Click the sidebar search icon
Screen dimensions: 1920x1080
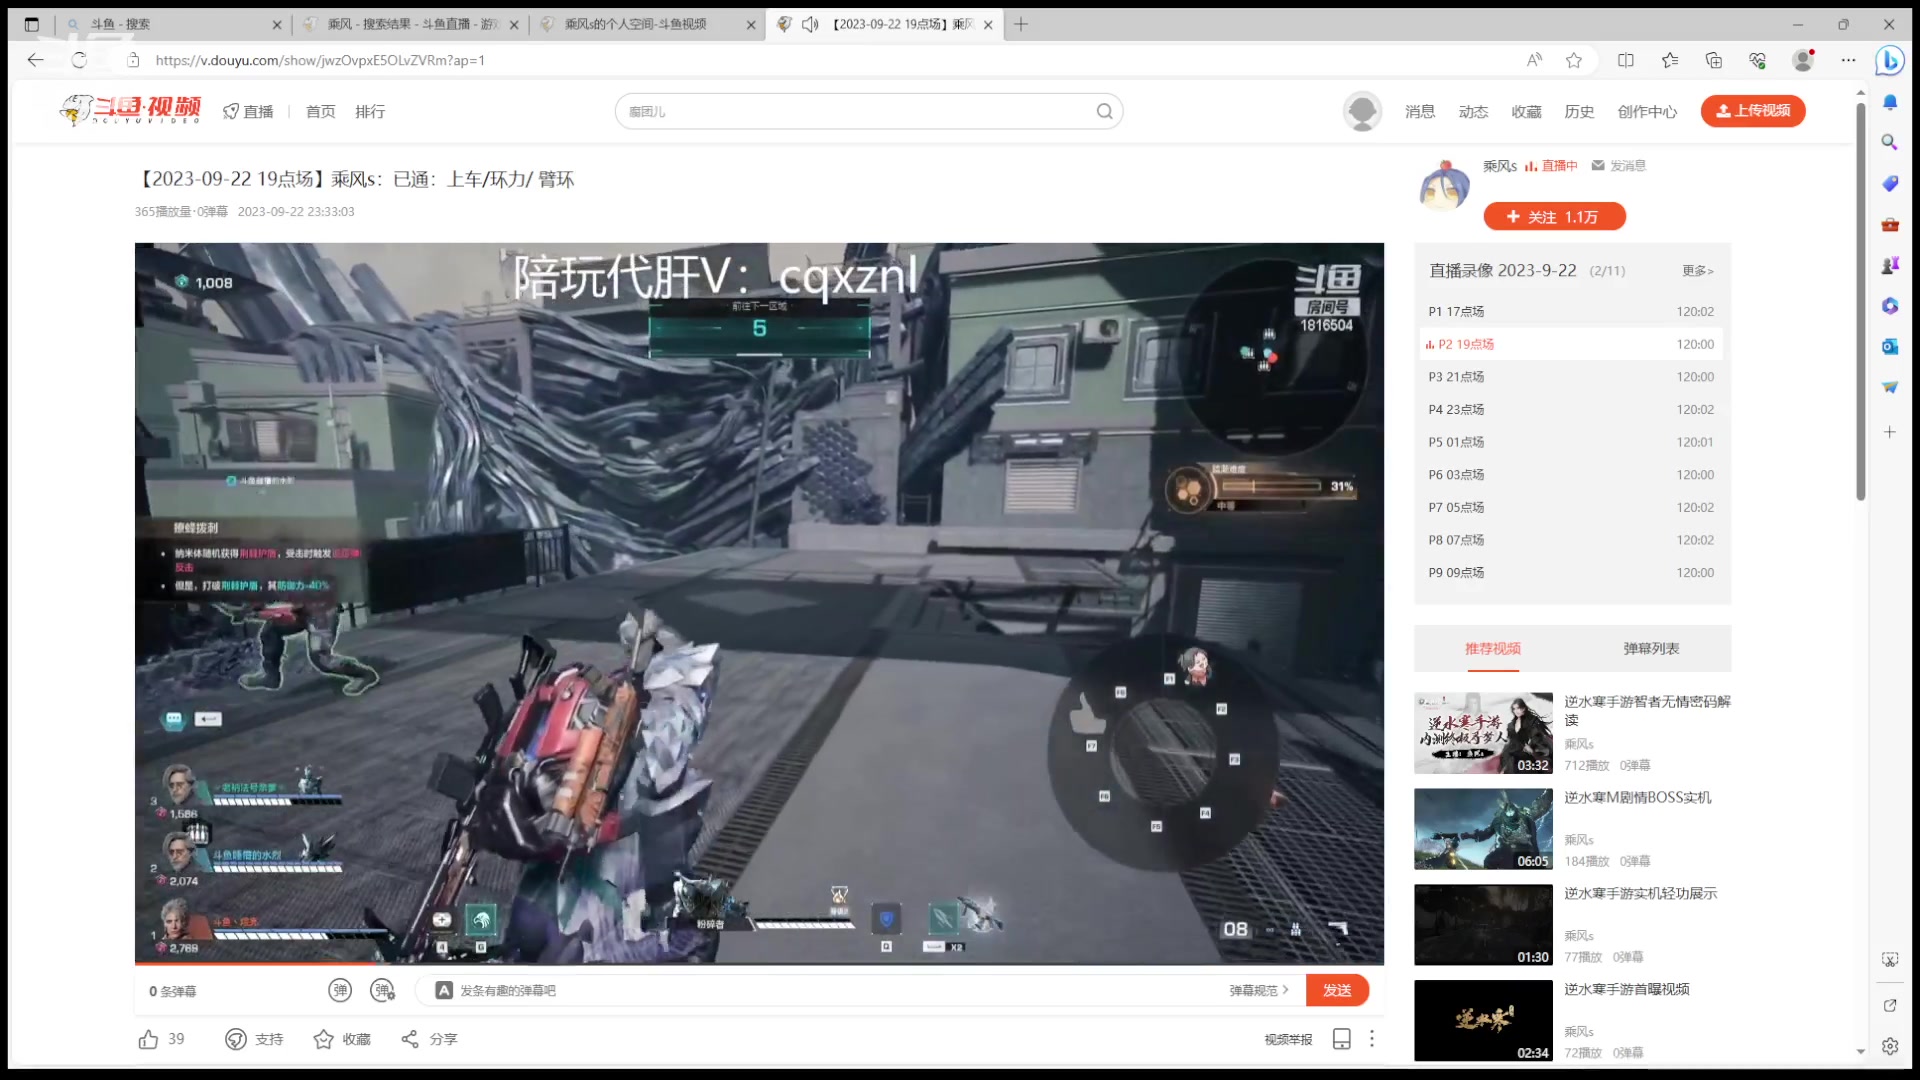(1890, 142)
